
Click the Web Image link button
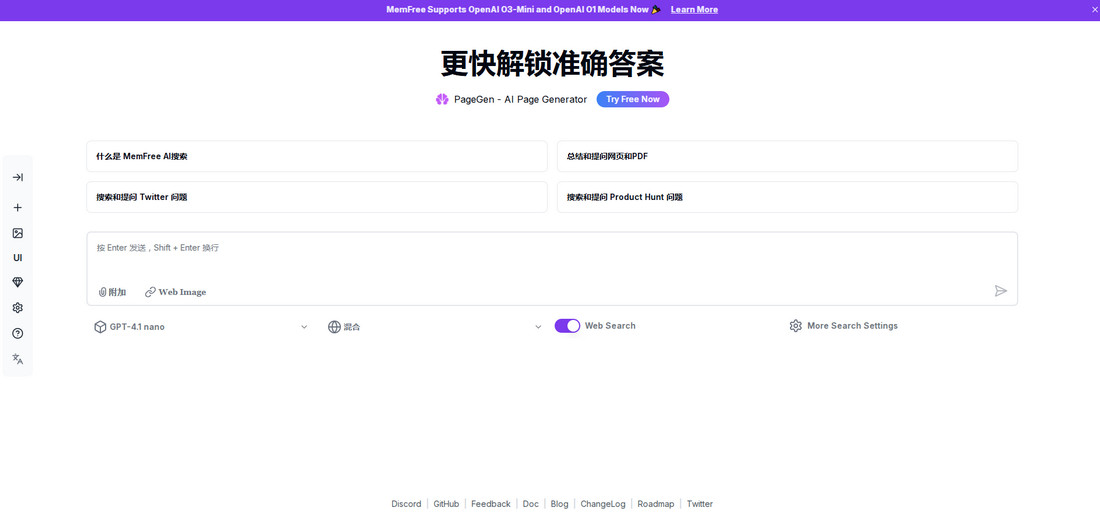[175, 292]
